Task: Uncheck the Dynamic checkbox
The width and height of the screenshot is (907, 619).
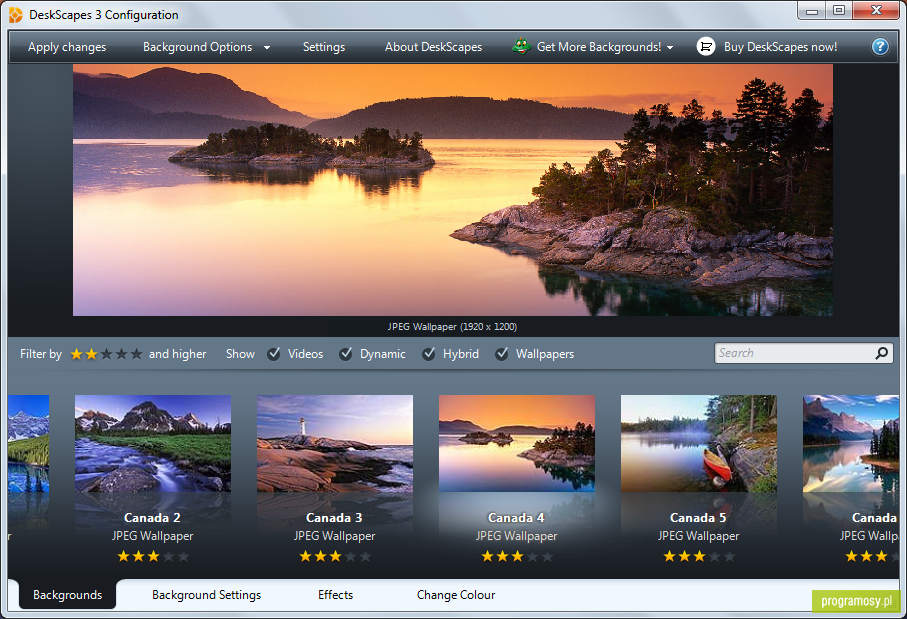Action: click(x=346, y=353)
